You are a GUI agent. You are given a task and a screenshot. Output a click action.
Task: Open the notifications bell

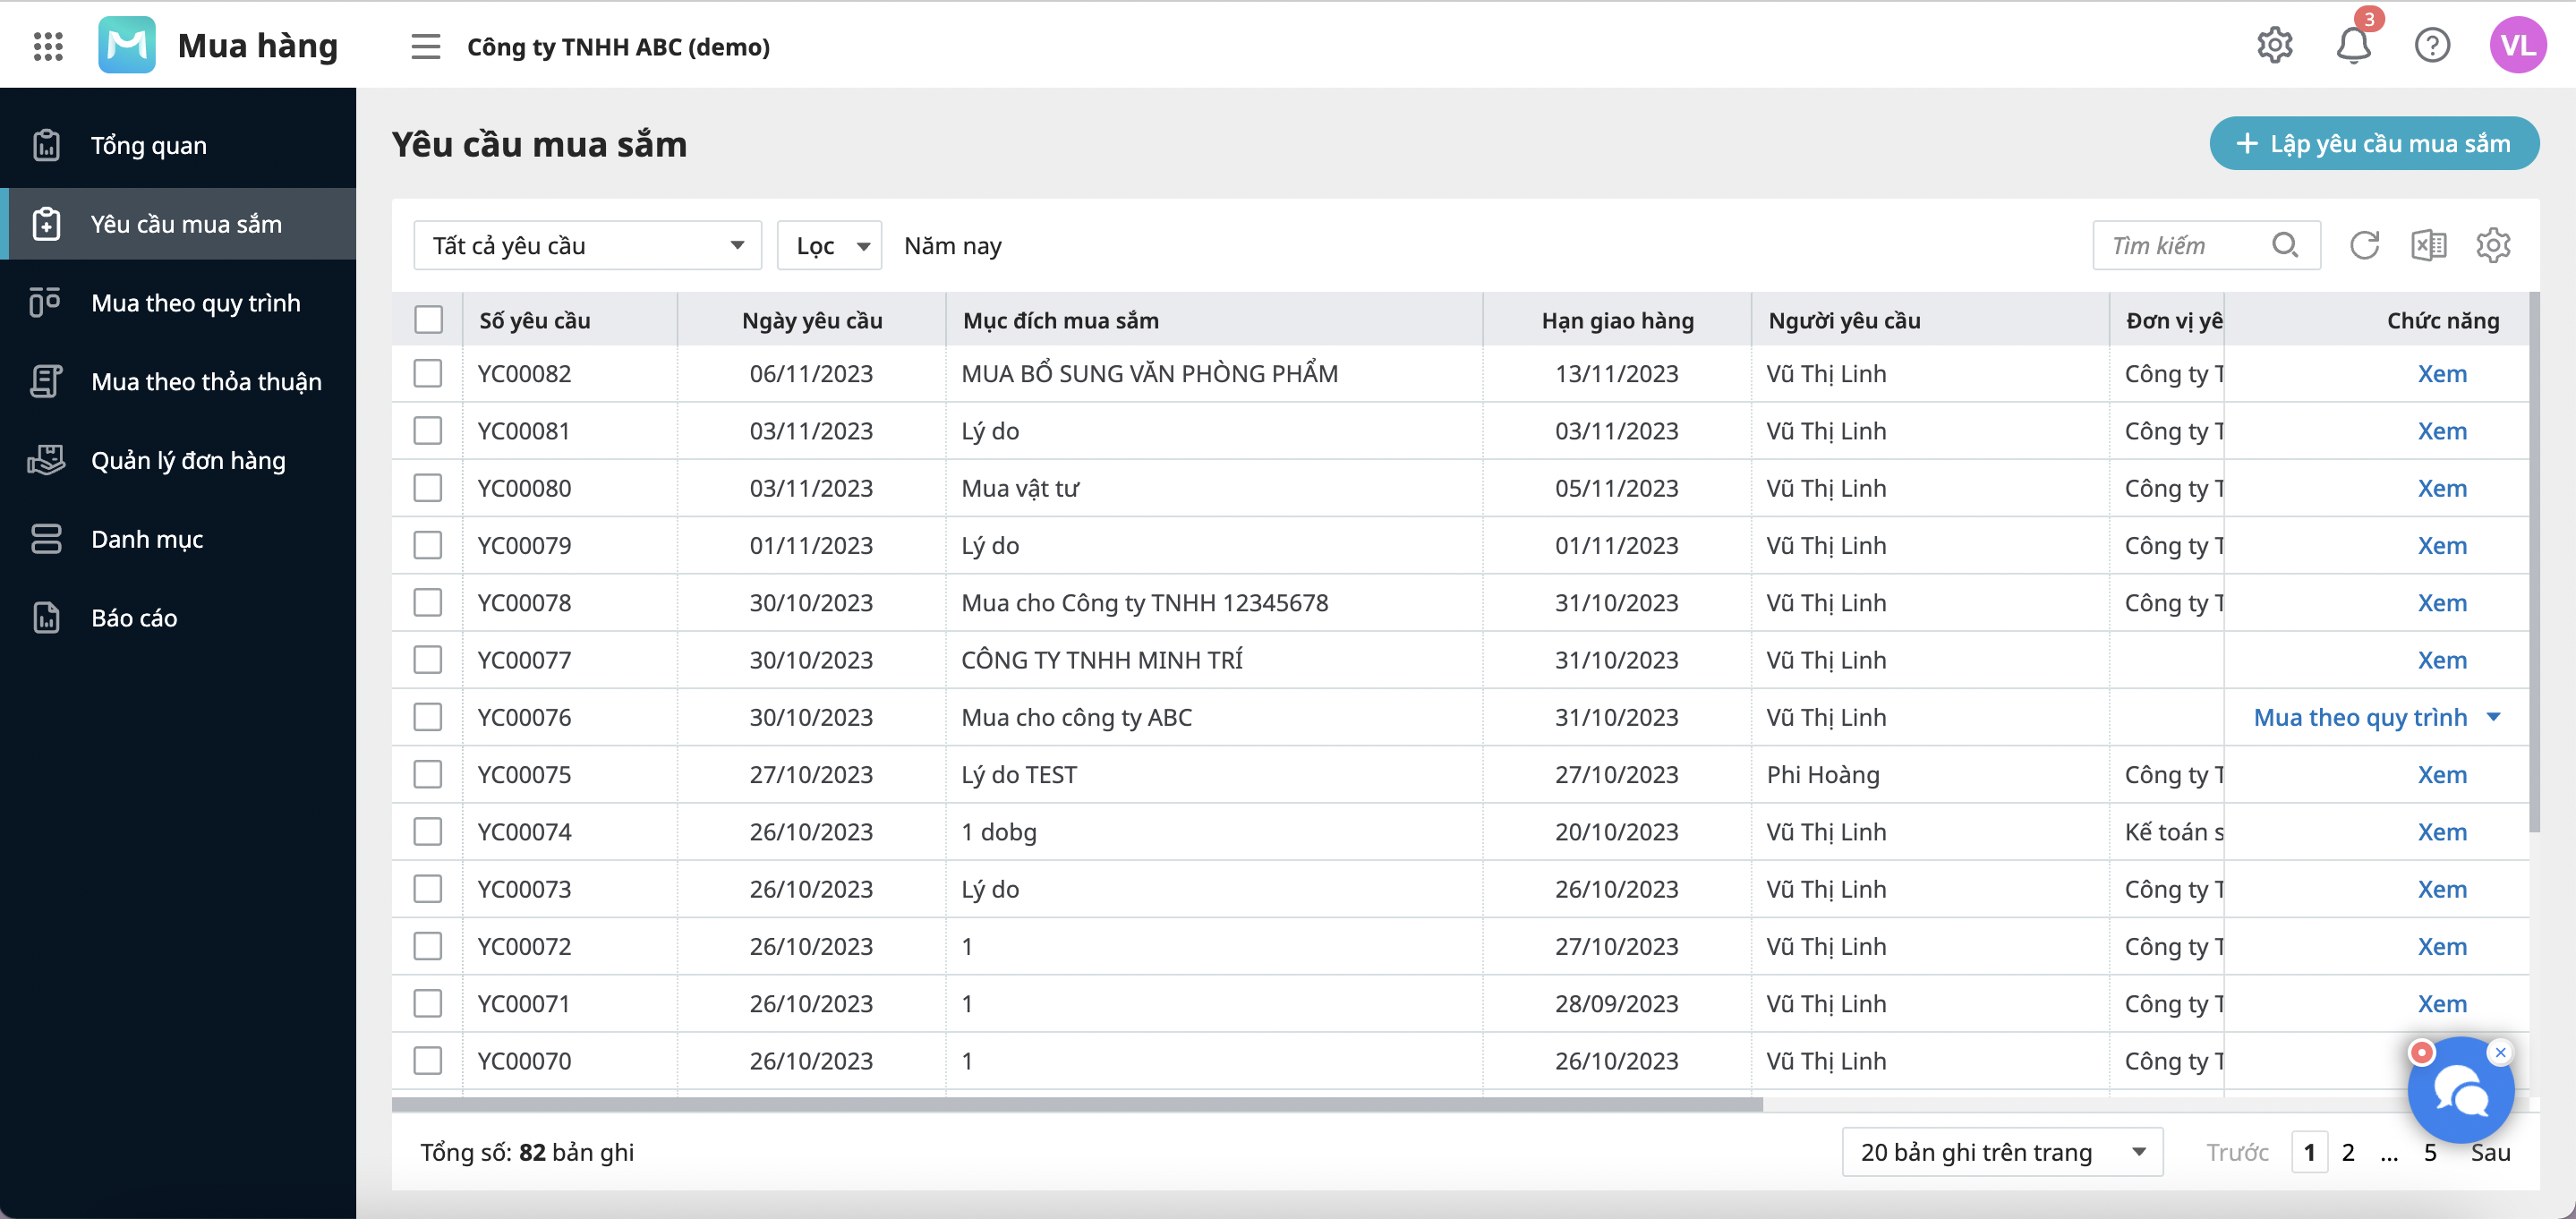pyautogui.click(x=2354, y=45)
